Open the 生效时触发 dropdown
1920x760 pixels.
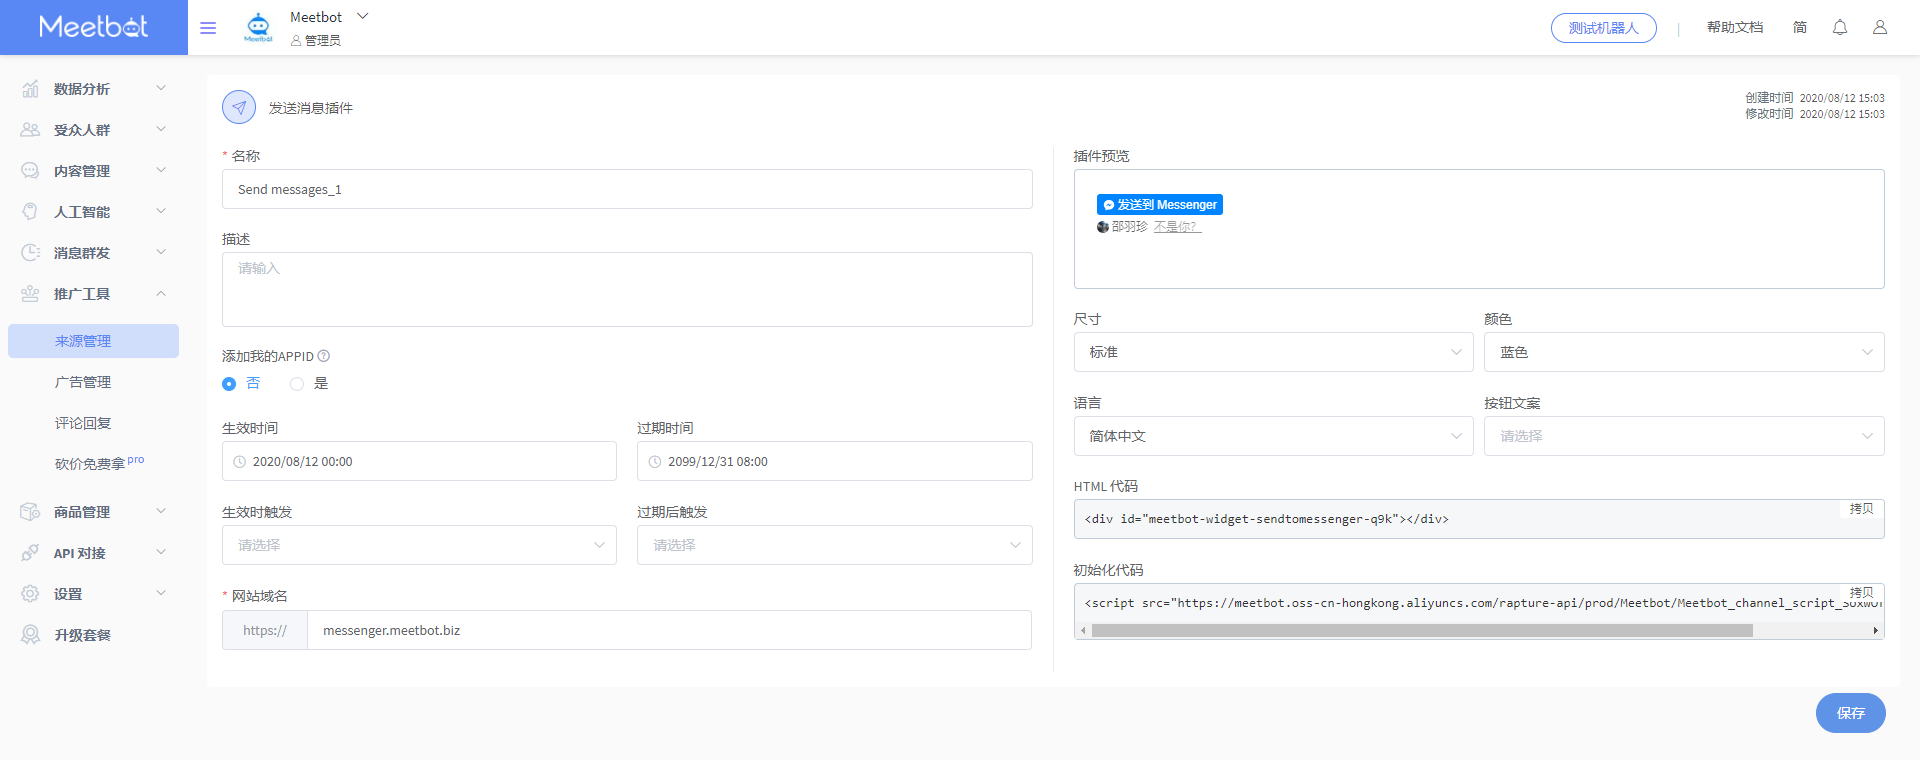pos(419,545)
